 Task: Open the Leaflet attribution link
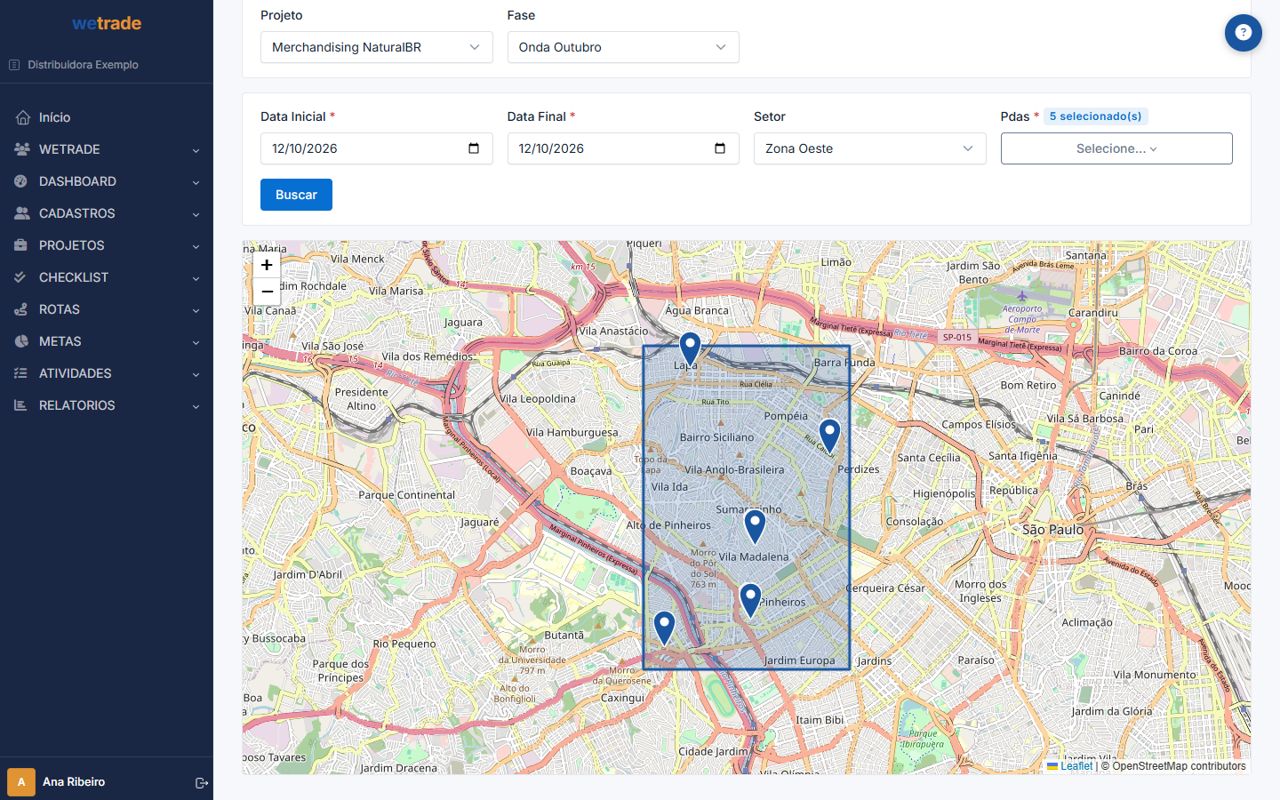pyautogui.click(x=1077, y=766)
